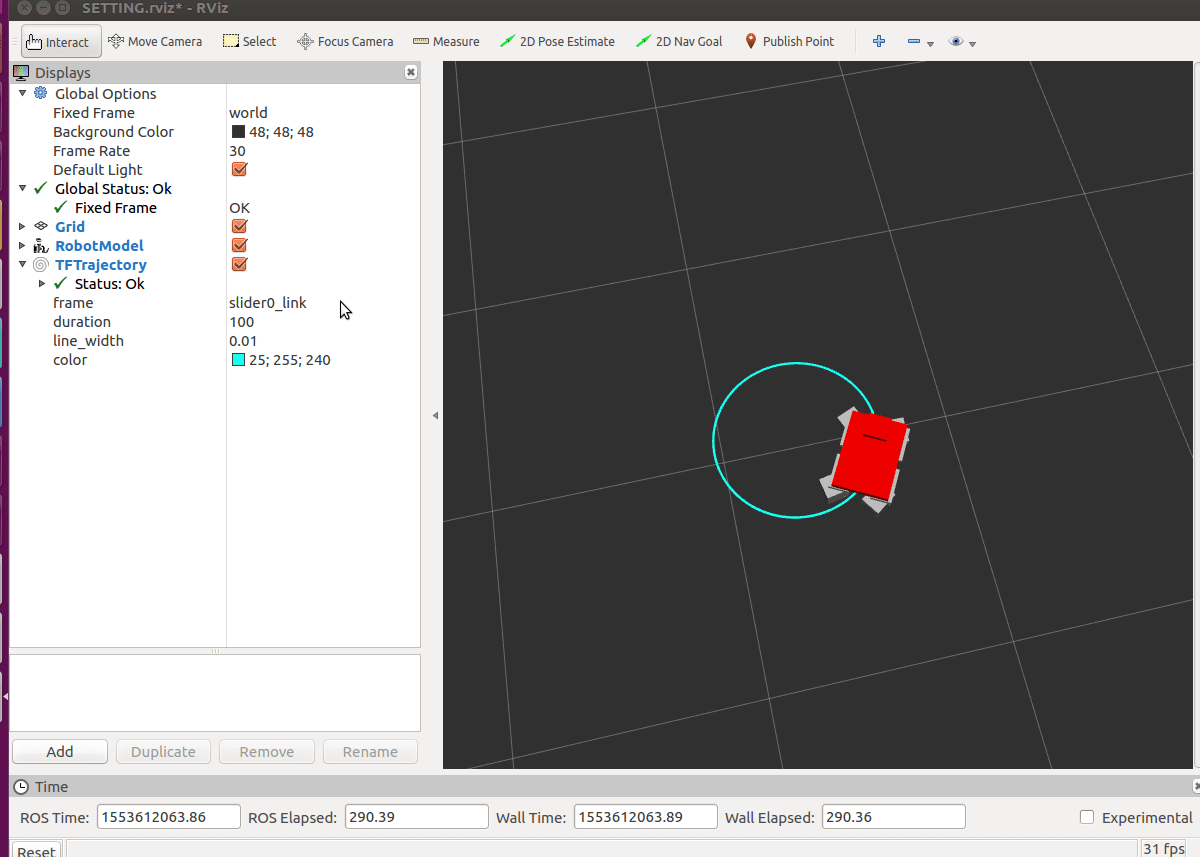This screenshot has height=857, width=1200.
Task: Pick the Measure tool
Action: click(x=445, y=42)
